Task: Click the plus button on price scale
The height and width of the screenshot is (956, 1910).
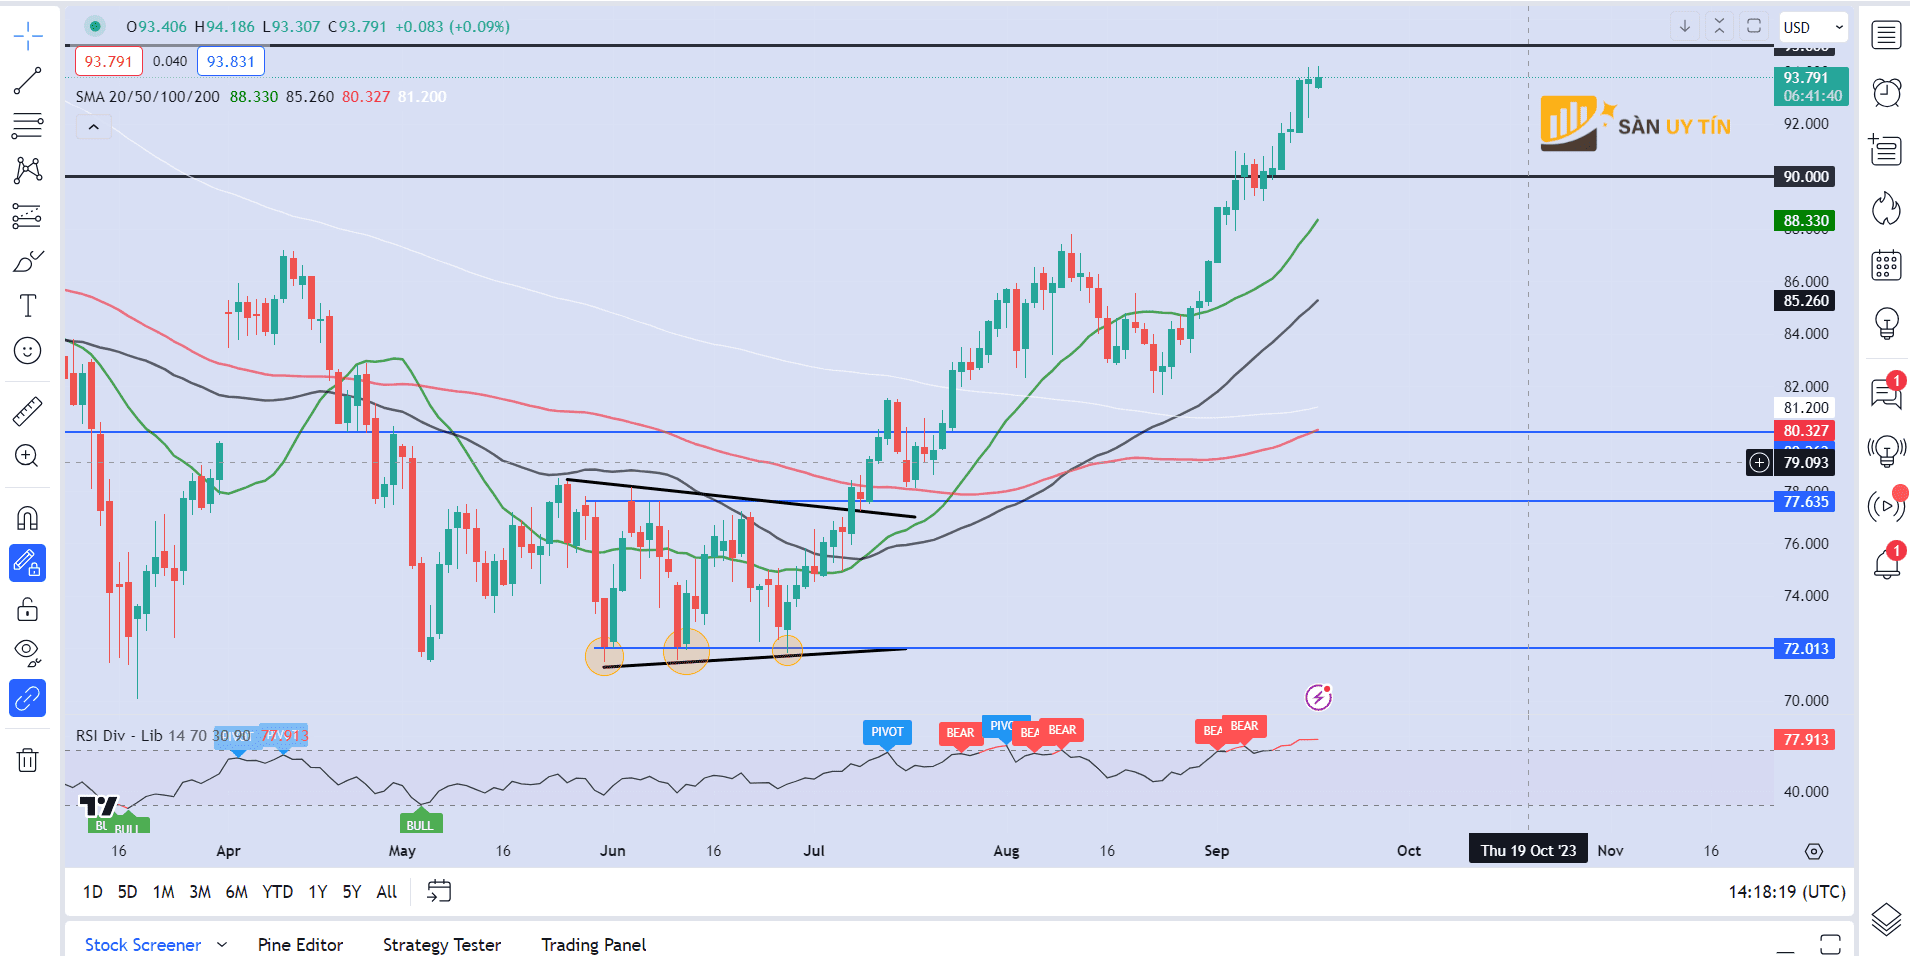Action: pos(1759,462)
